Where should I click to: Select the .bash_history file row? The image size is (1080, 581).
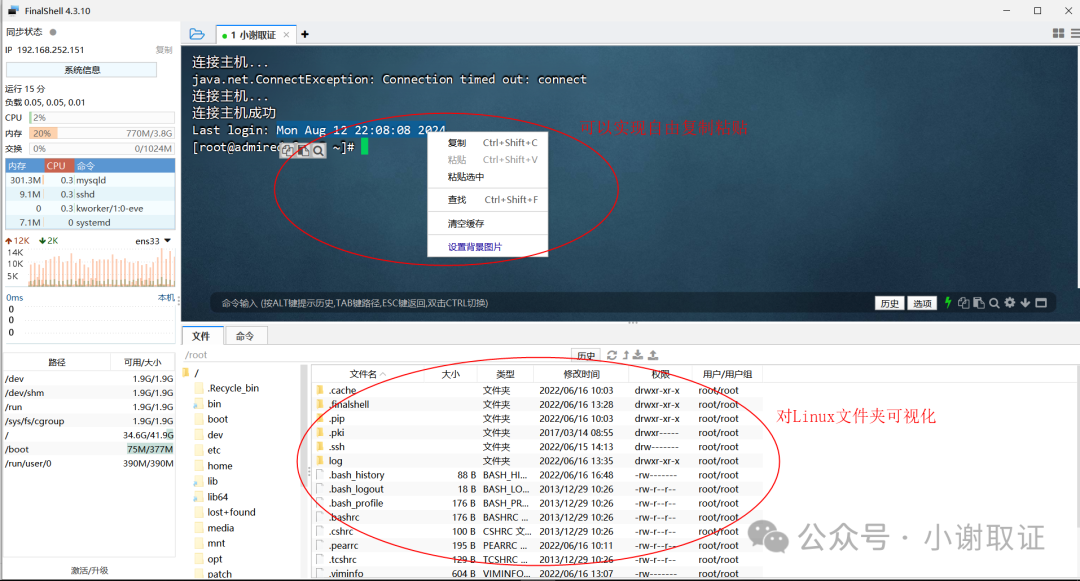pos(537,475)
